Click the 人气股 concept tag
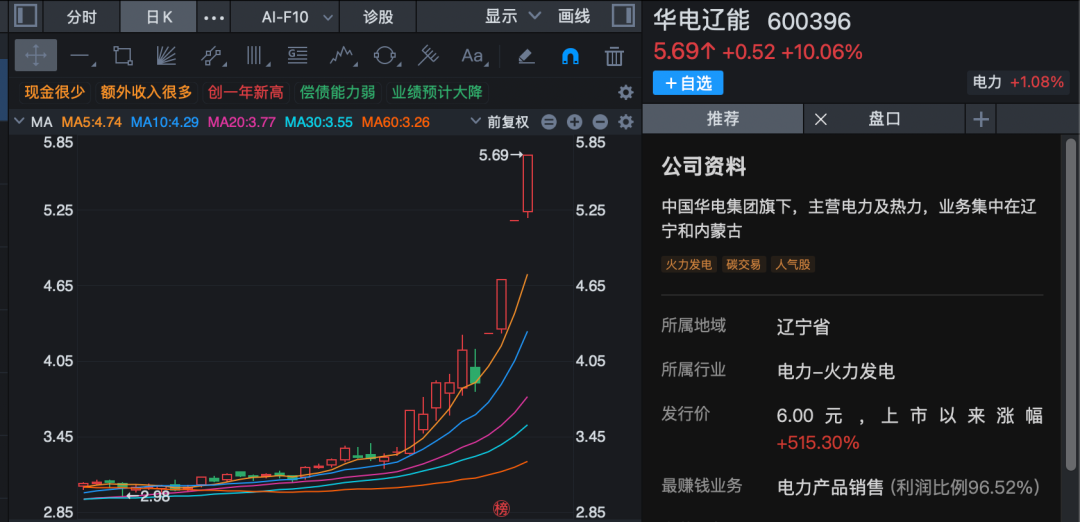 pos(793,264)
